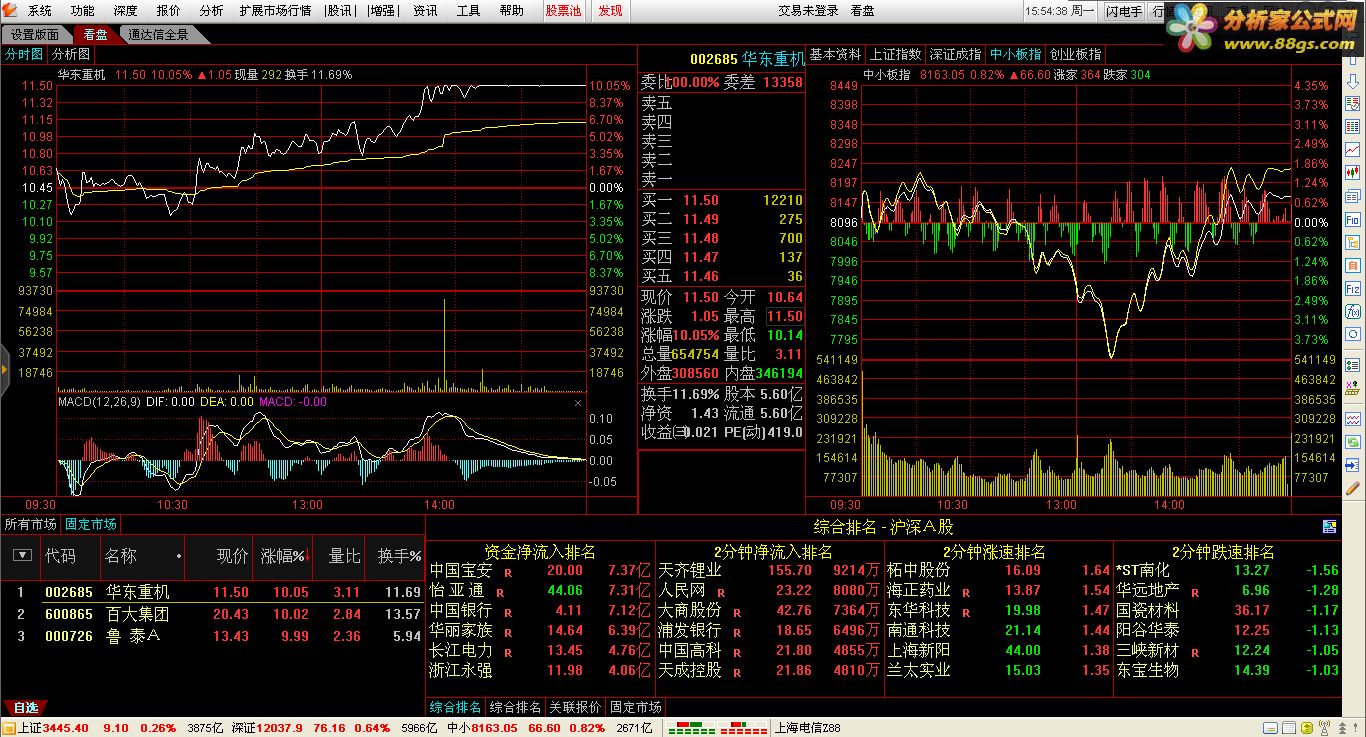Image resolution: width=1366 pixels, height=737 pixels.
Task: Open the red line-chart sidebar icon
Action: click(1353, 148)
